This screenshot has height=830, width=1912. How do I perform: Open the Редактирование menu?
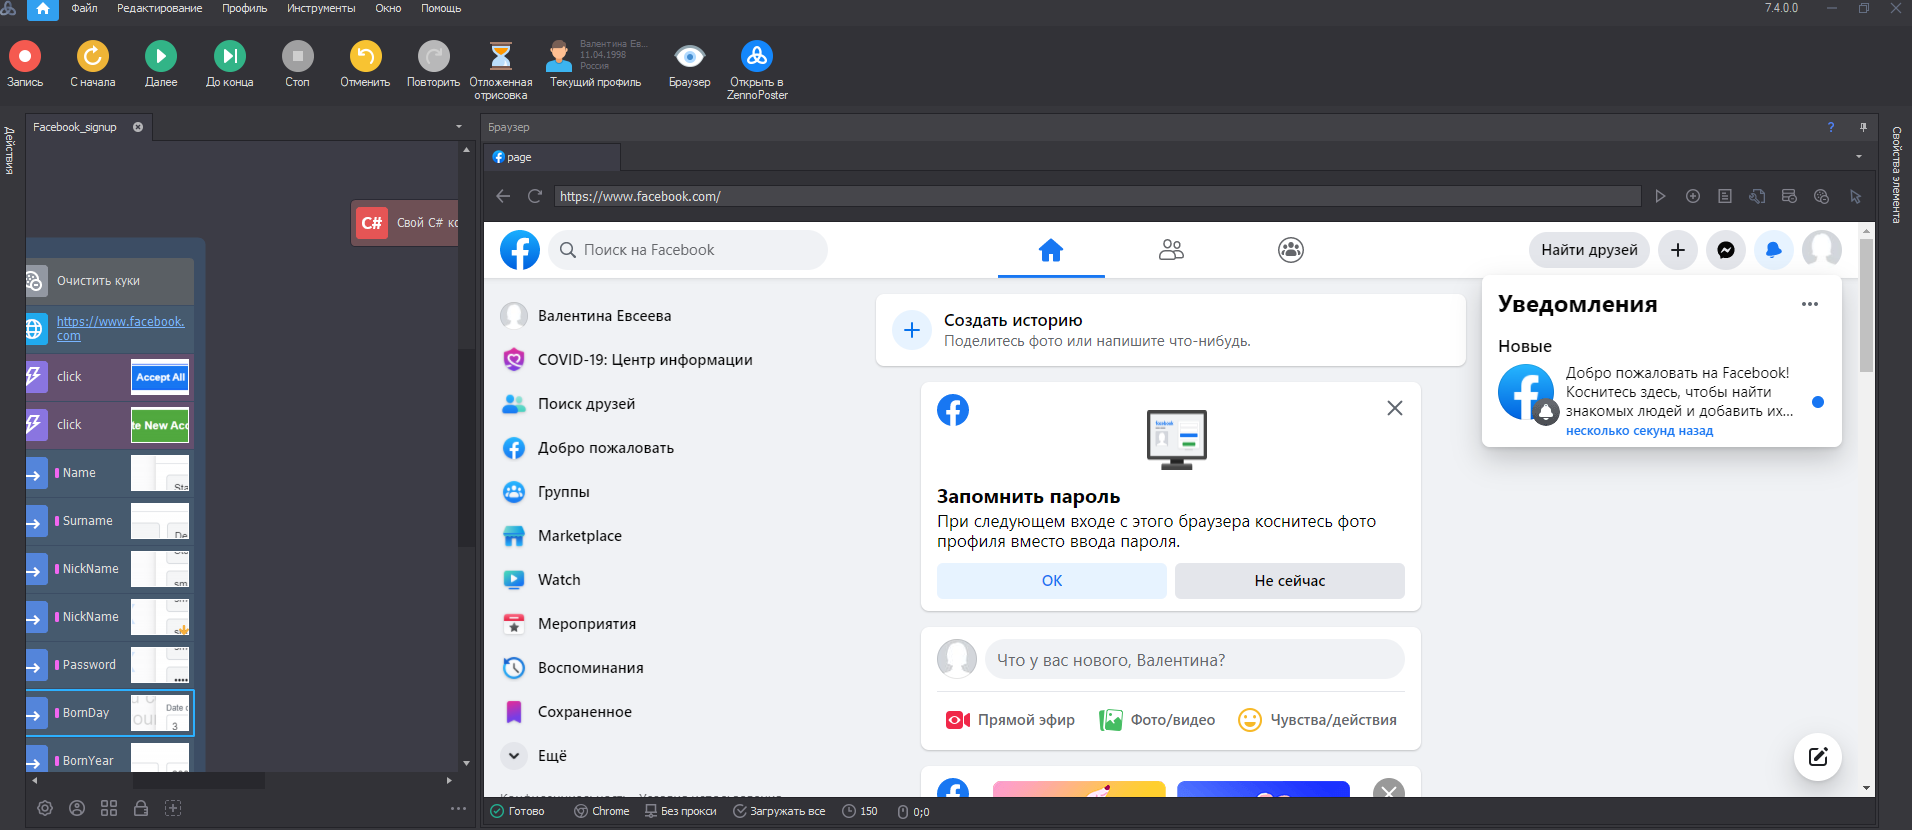[x=159, y=8]
